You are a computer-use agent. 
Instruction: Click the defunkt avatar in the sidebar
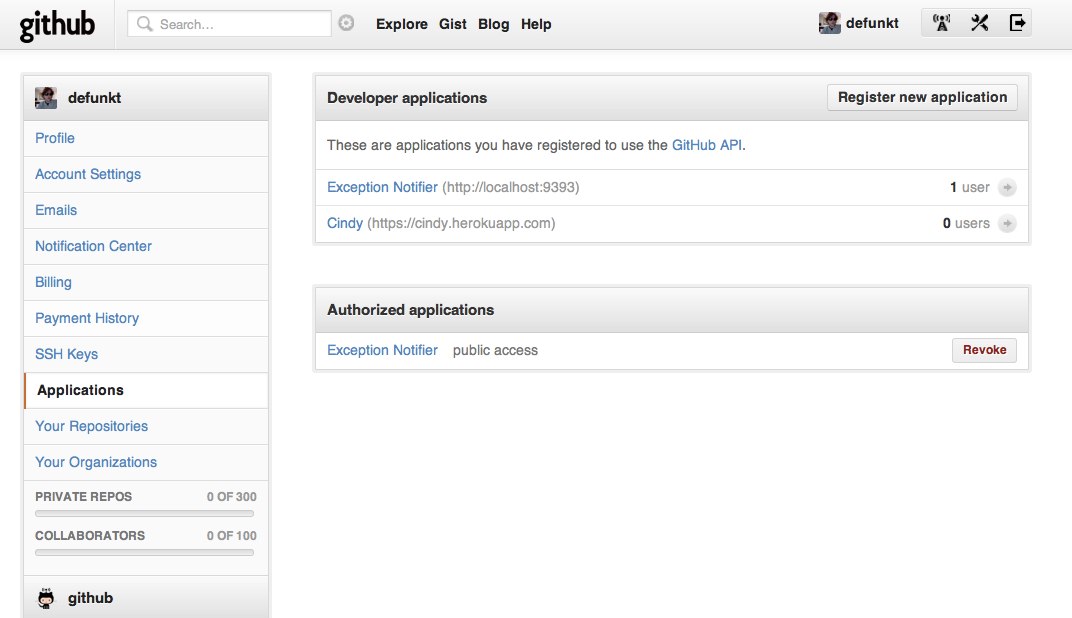tap(45, 97)
